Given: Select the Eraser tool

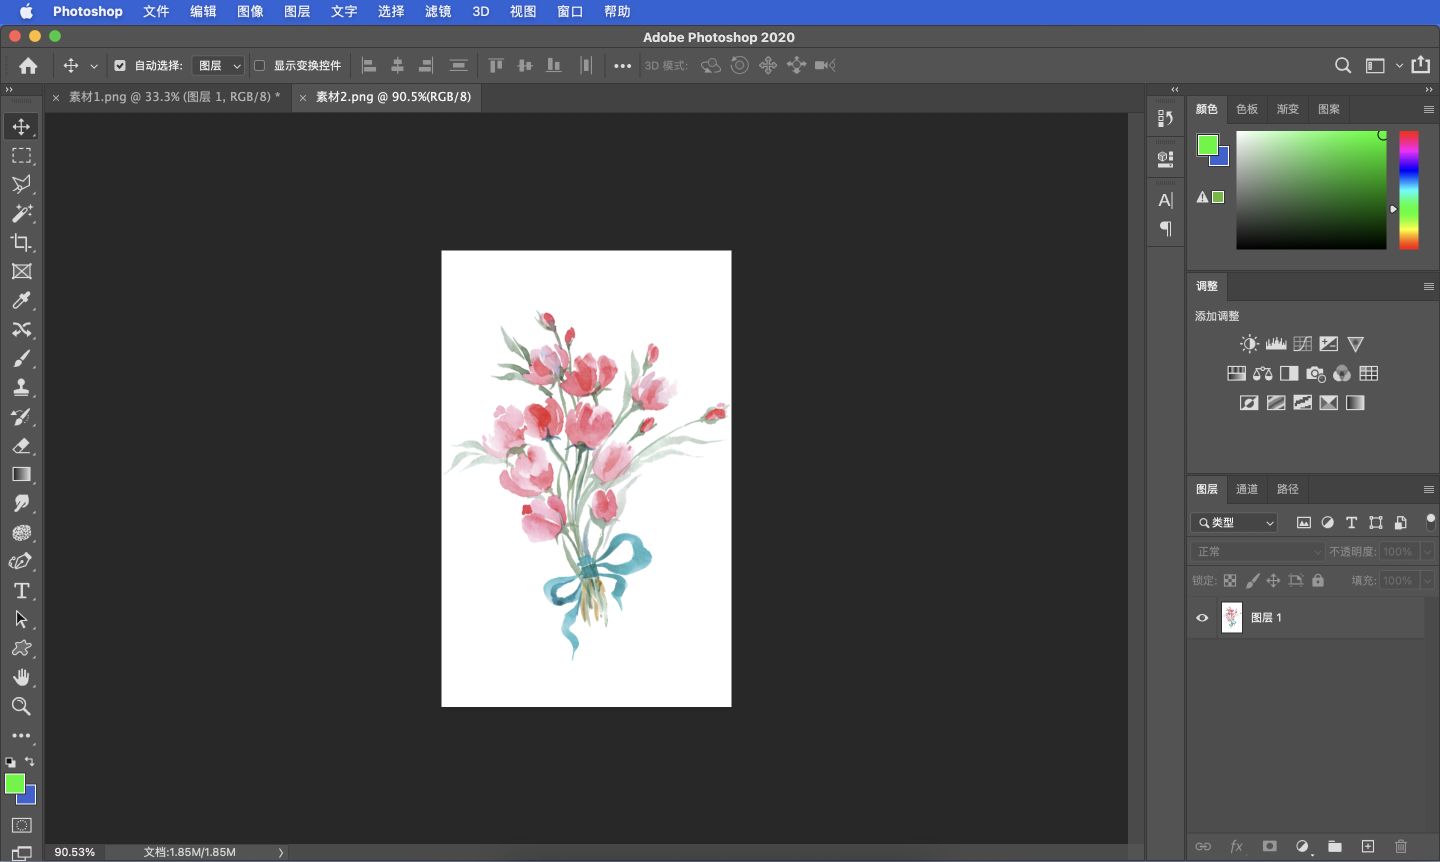Looking at the screenshot, I should (21, 446).
